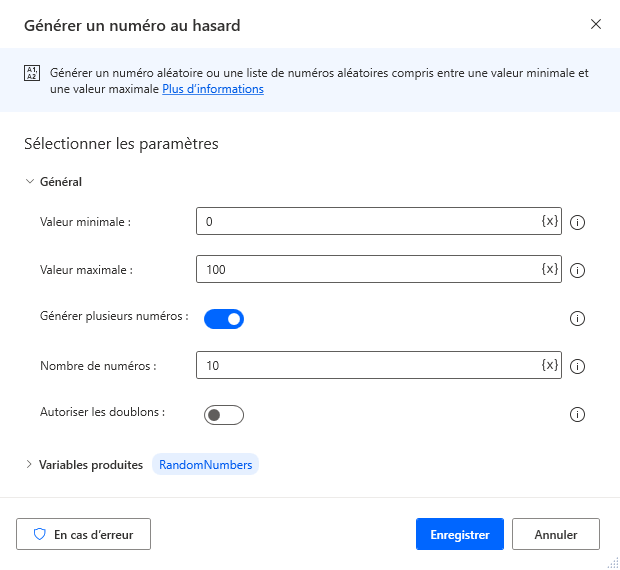This screenshot has height=570, width=620.
Task: Click Annuler button
Action: click(556, 534)
